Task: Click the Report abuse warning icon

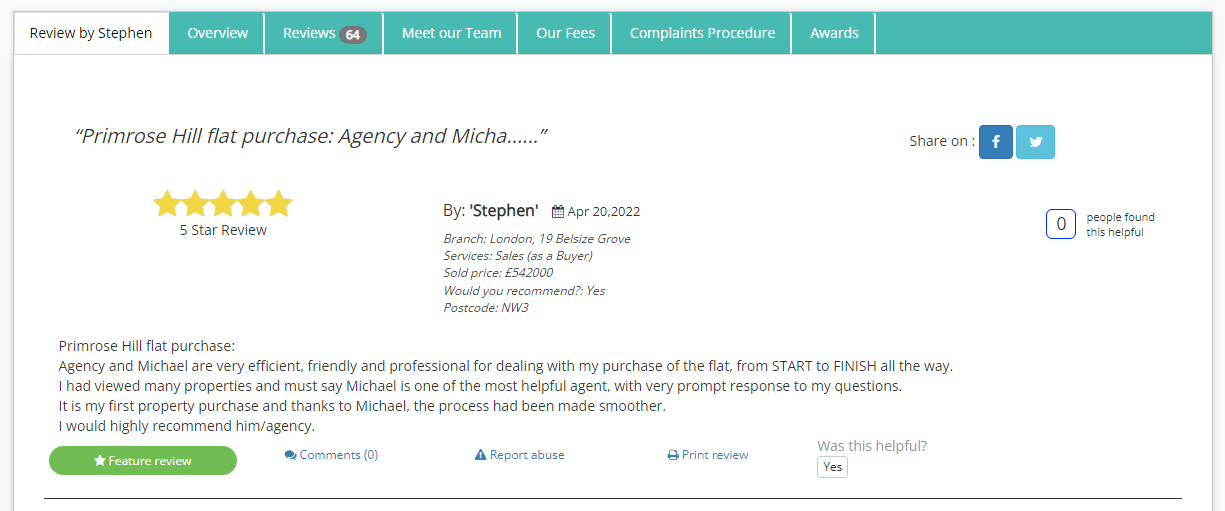Action: pos(480,455)
